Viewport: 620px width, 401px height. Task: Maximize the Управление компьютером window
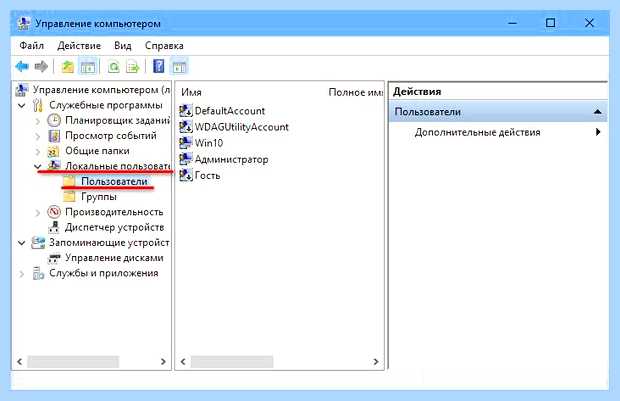coord(550,23)
